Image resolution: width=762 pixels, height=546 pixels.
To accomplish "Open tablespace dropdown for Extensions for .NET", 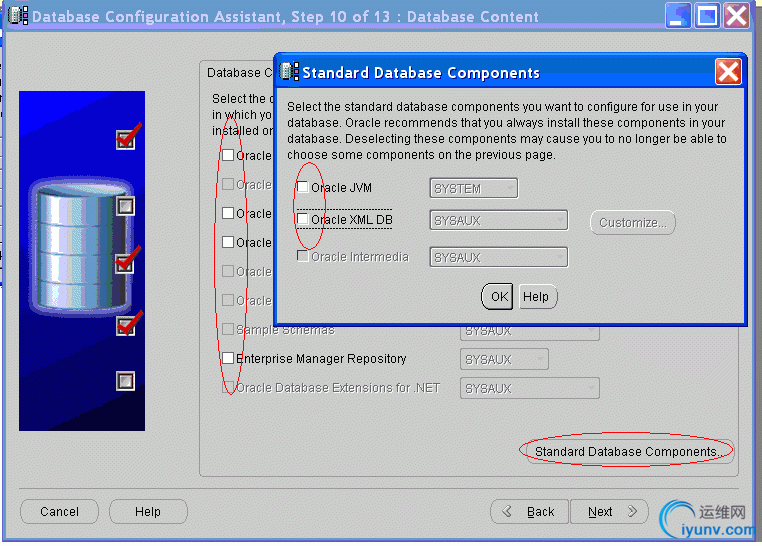I will click(529, 389).
